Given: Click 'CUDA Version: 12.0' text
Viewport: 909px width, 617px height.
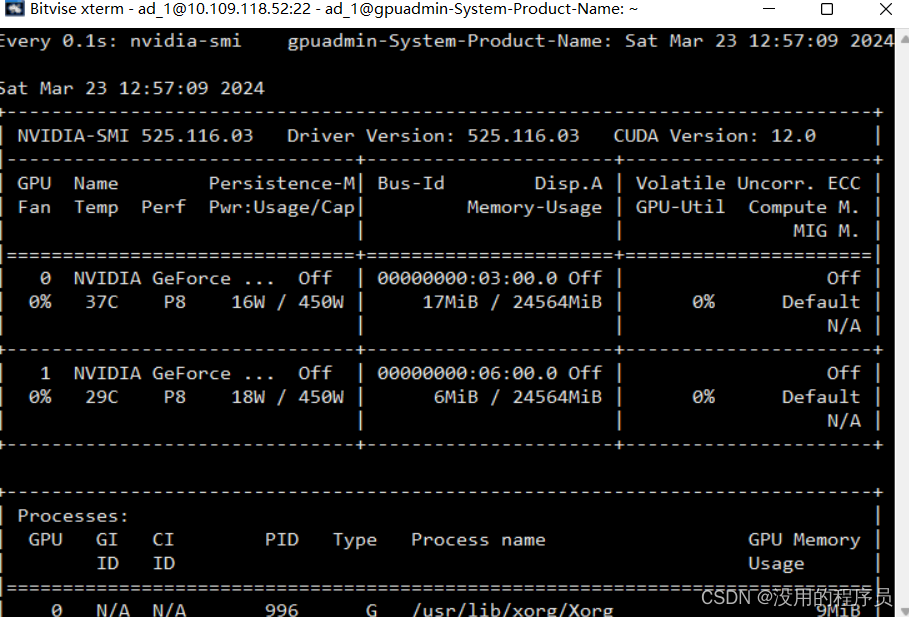Looking at the screenshot, I should click(715, 136).
